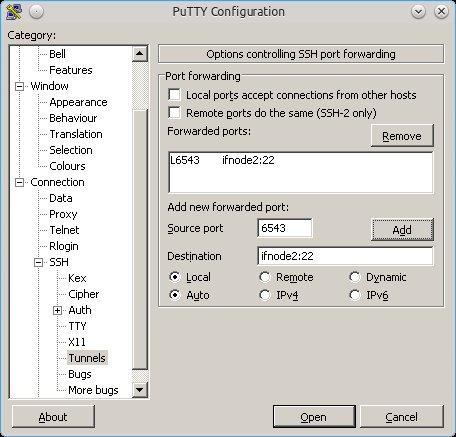Click into the Destination input field
456x437 pixels.
[x=345, y=256]
